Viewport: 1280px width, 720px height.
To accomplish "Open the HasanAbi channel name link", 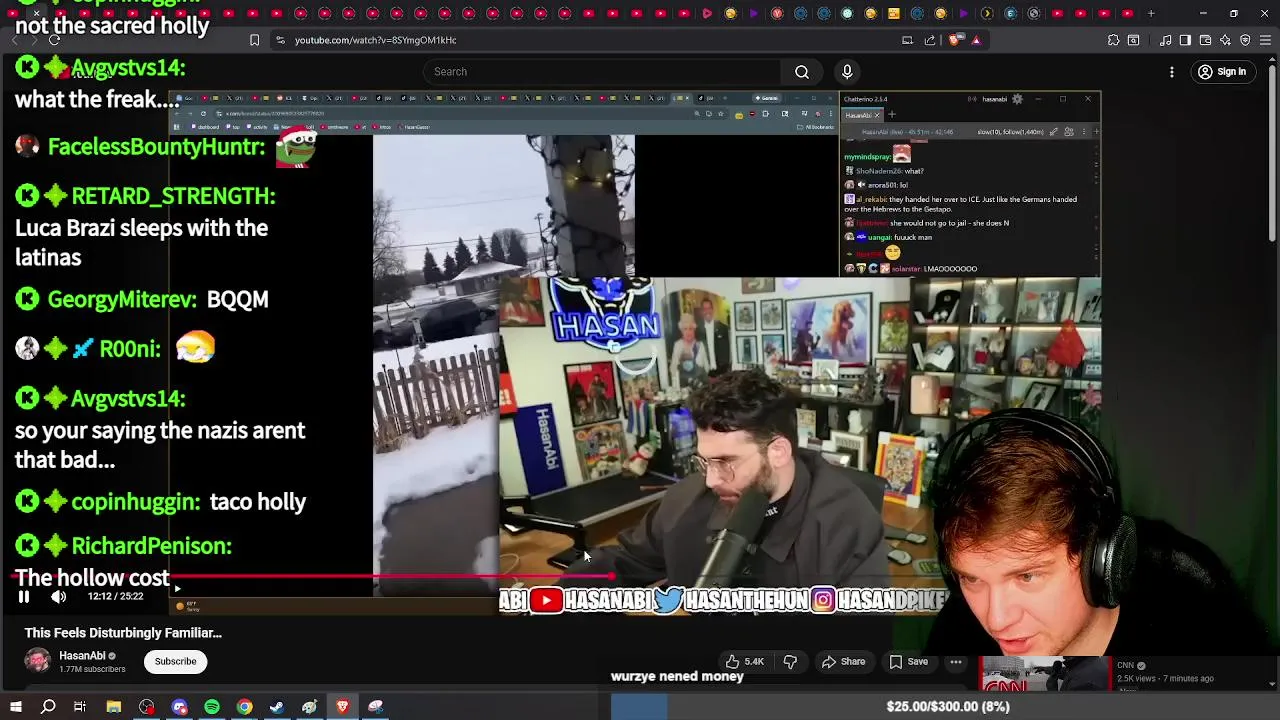I will coord(82,656).
